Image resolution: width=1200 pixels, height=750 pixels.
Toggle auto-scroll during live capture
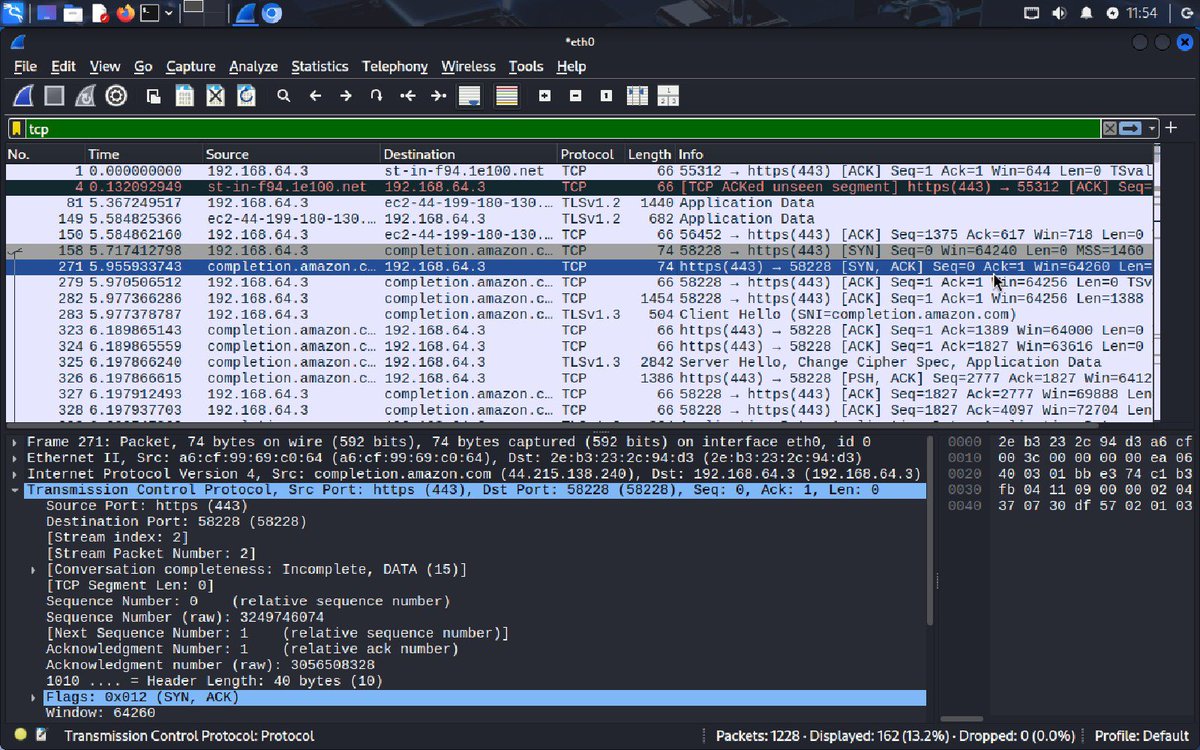point(470,96)
